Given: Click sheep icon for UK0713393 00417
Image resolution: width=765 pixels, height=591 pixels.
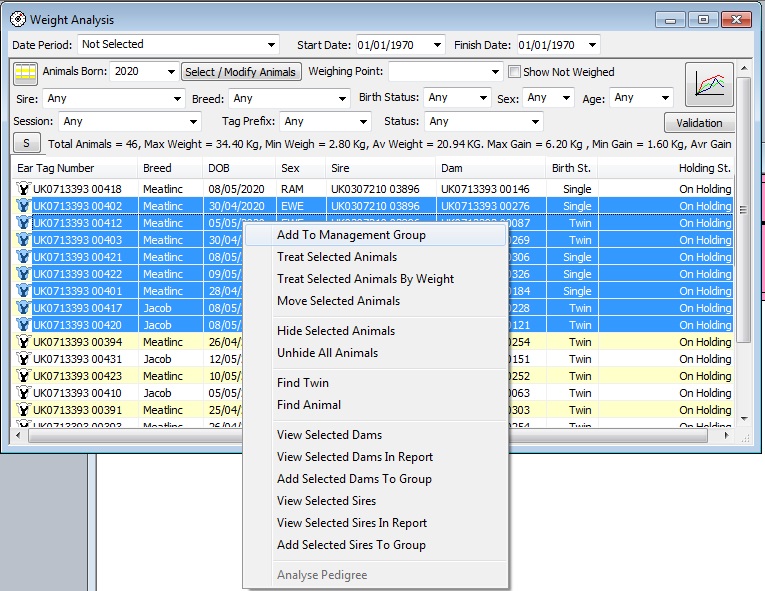Looking at the screenshot, I should click(23, 308).
